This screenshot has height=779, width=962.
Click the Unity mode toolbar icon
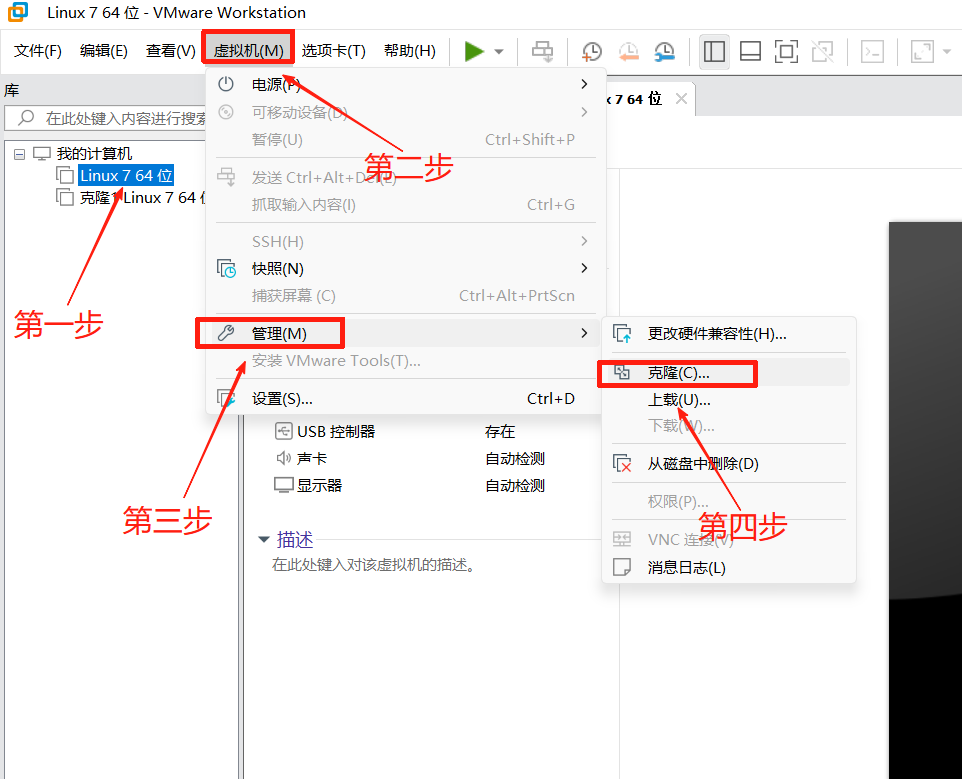click(x=823, y=52)
